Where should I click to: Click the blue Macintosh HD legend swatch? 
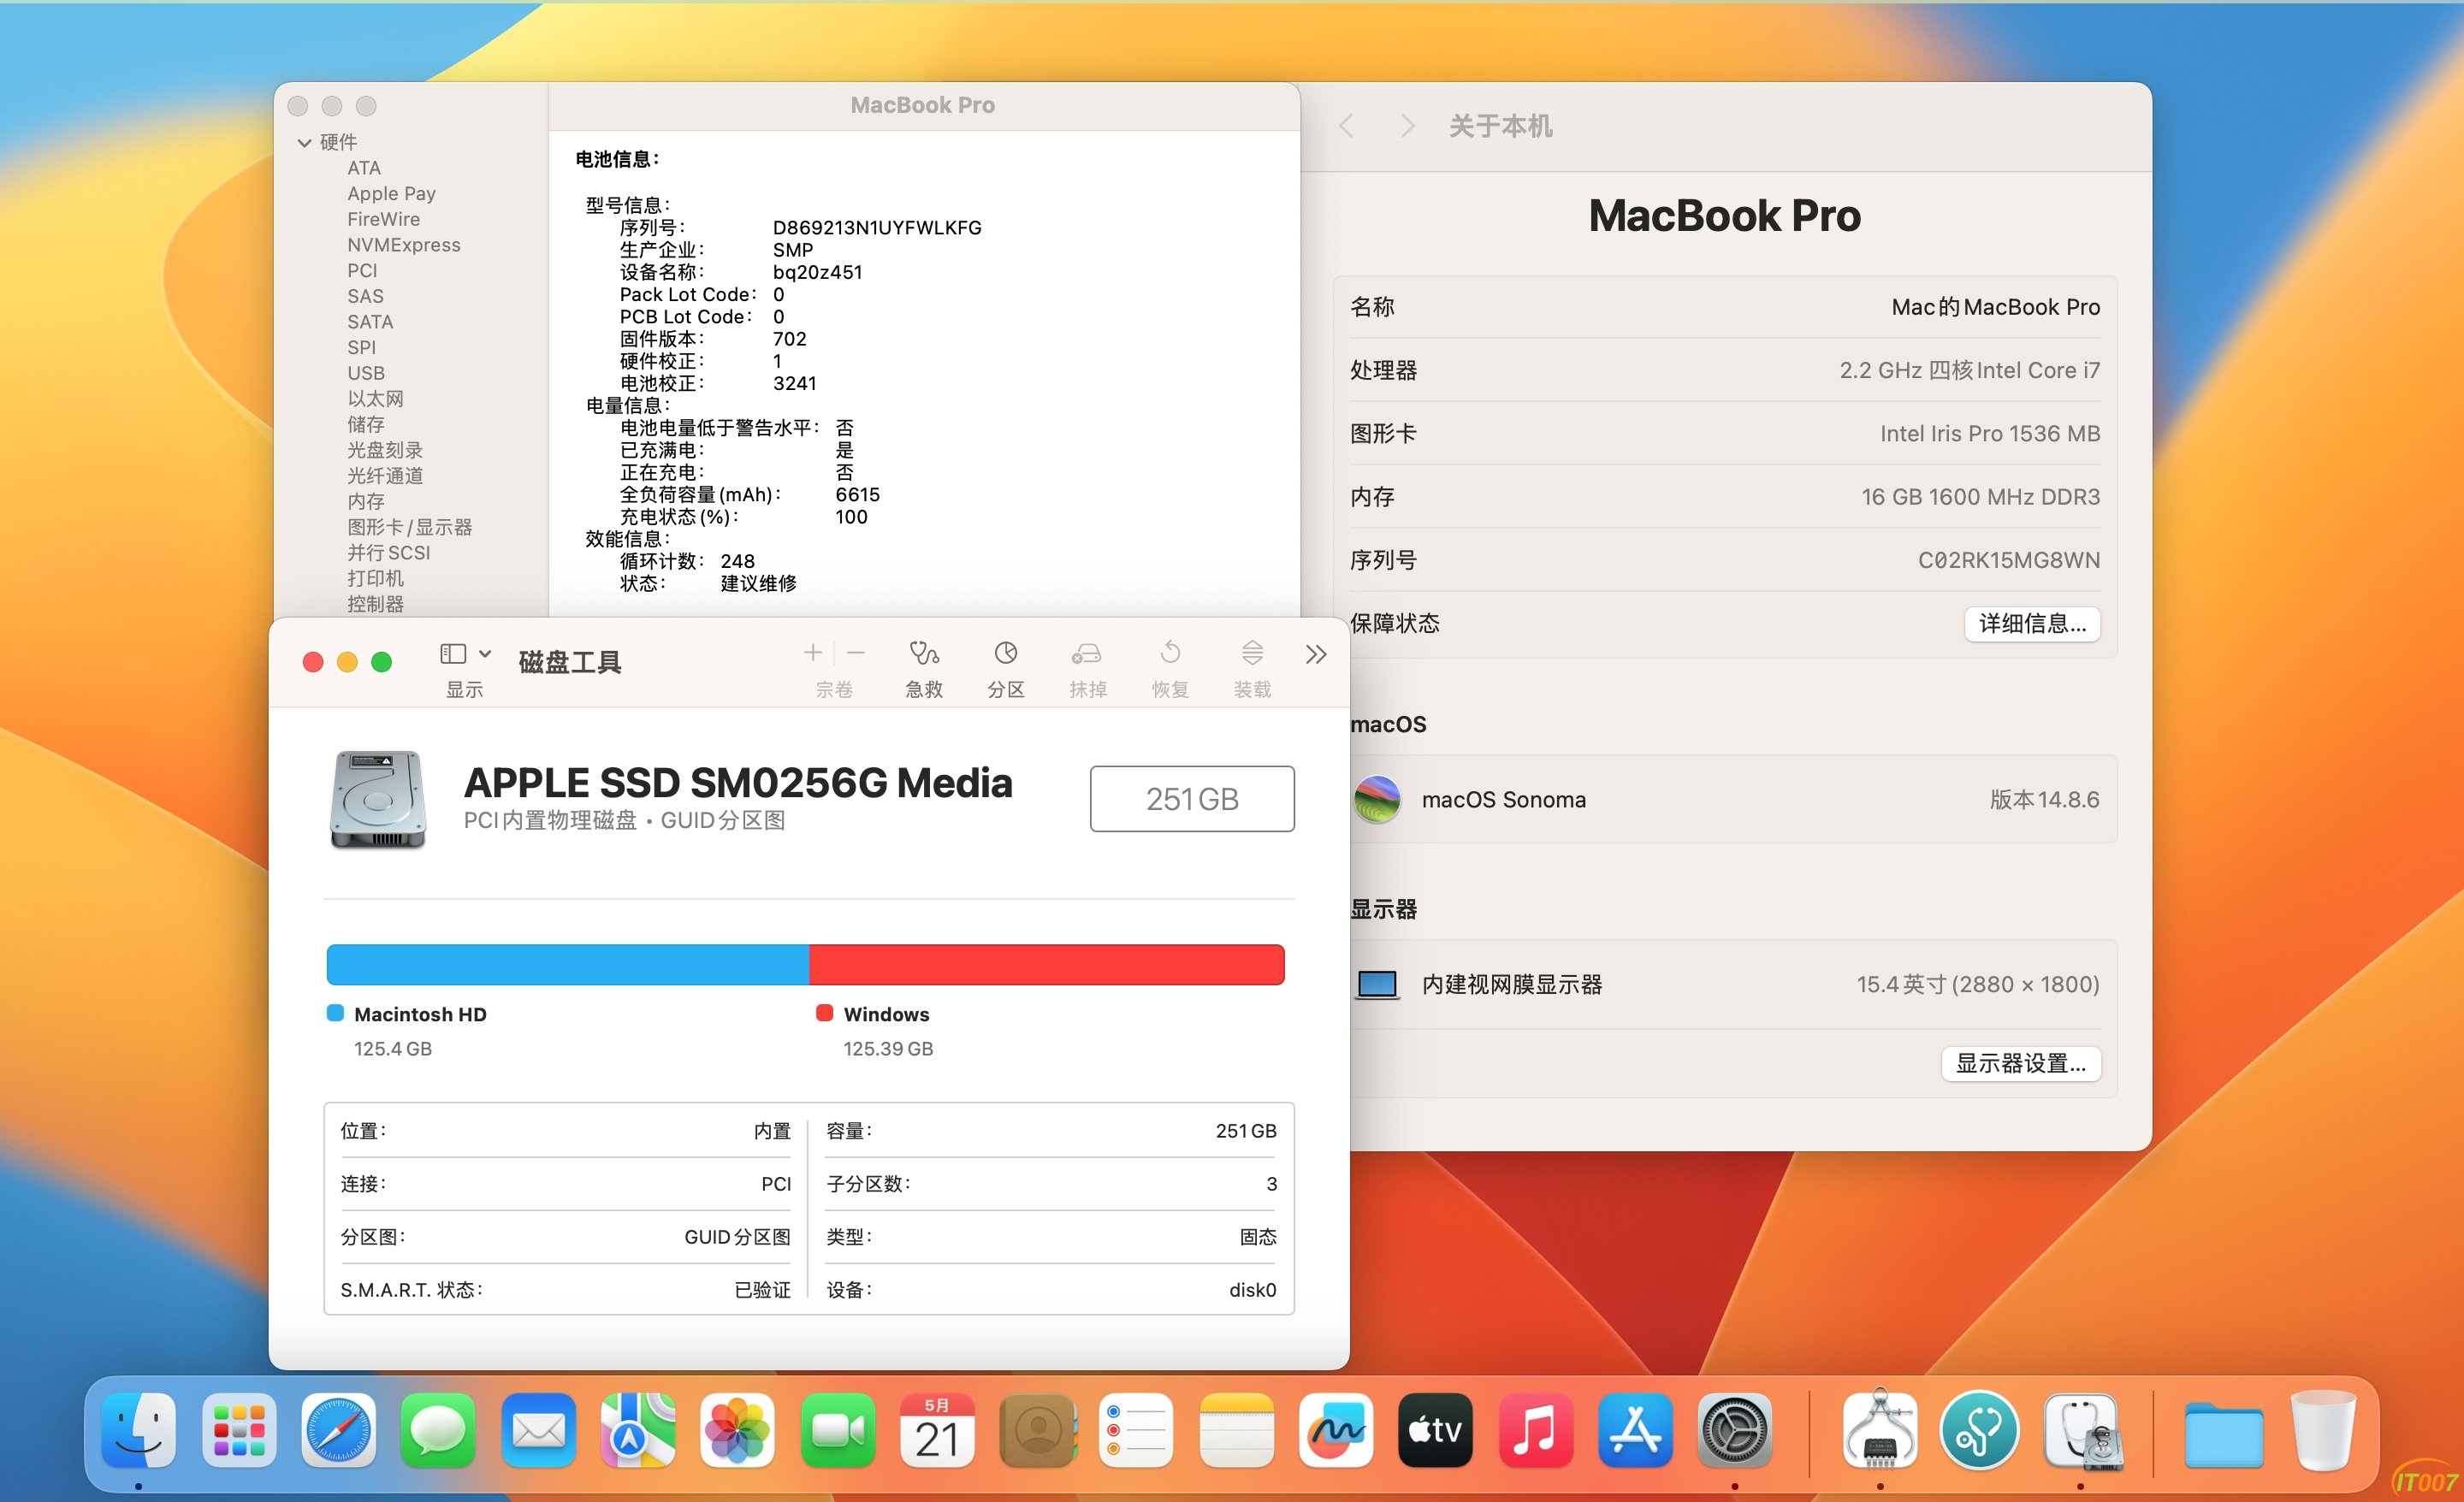pyautogui.click(x=336, y=1013)
